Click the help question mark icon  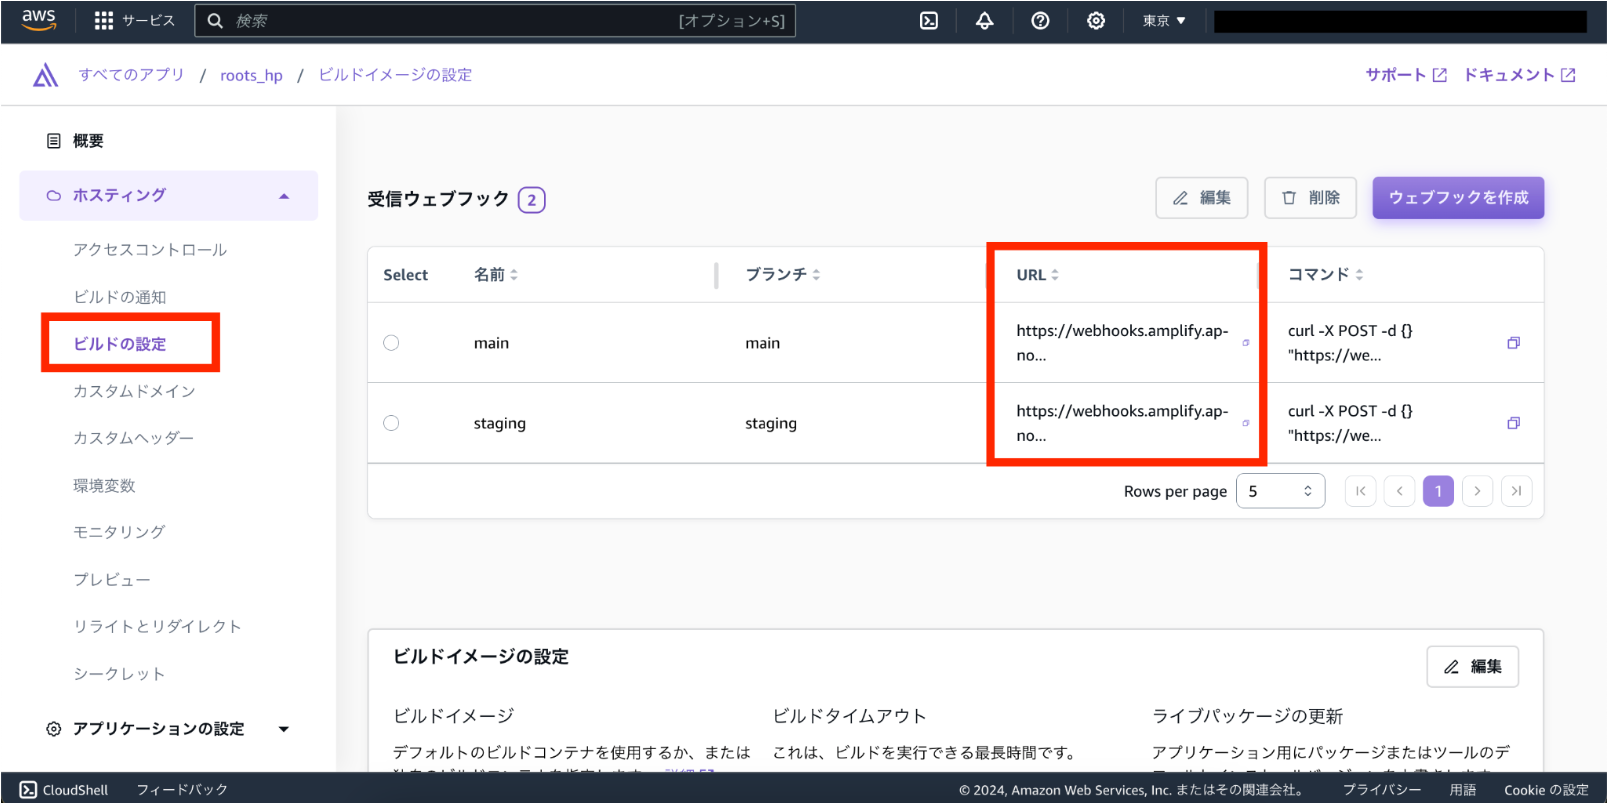pos(1040,21)
